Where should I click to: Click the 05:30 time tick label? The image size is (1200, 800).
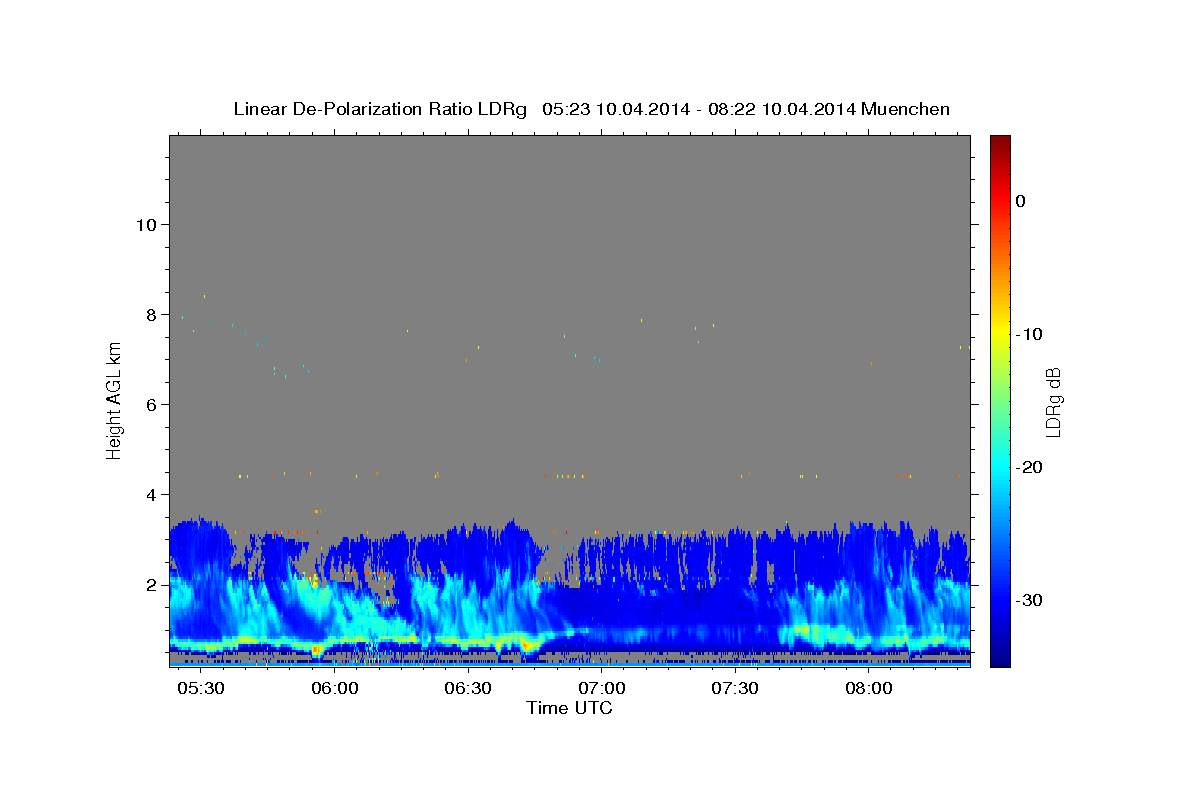coord(201,689)
